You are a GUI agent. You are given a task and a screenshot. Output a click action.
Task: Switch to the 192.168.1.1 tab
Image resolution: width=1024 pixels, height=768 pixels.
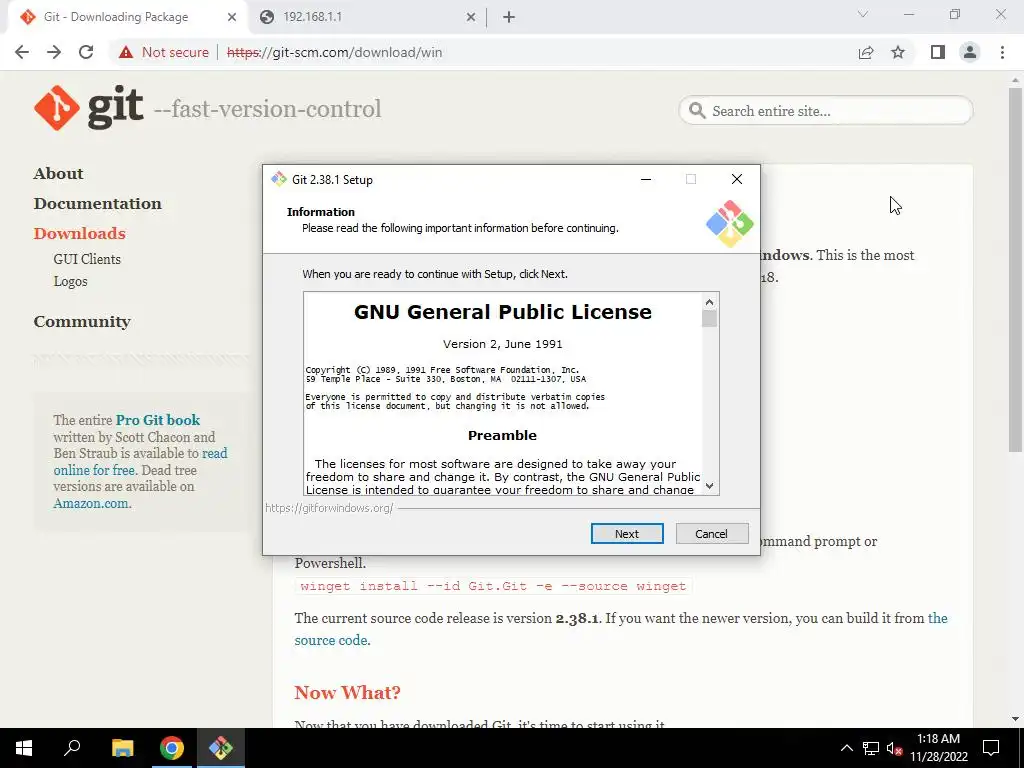click(366, 17)
